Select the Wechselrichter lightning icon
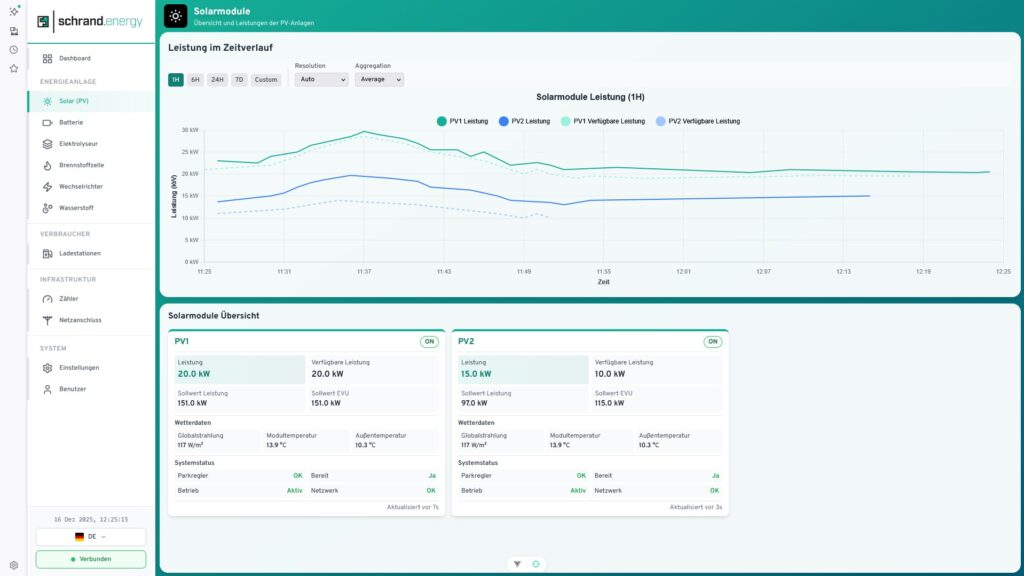 tap(47, 187)
